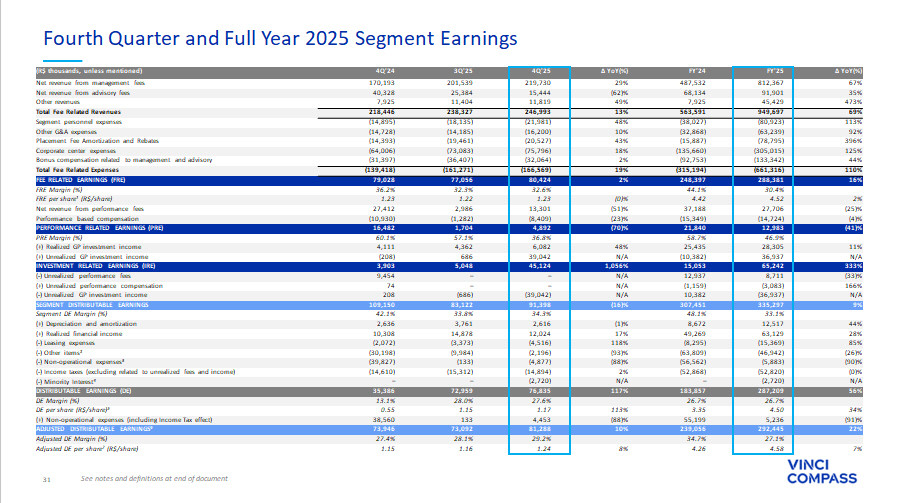This screenshot has height=503, width=898.
Task: Select page number 31
Action: [x=46, y=481]
